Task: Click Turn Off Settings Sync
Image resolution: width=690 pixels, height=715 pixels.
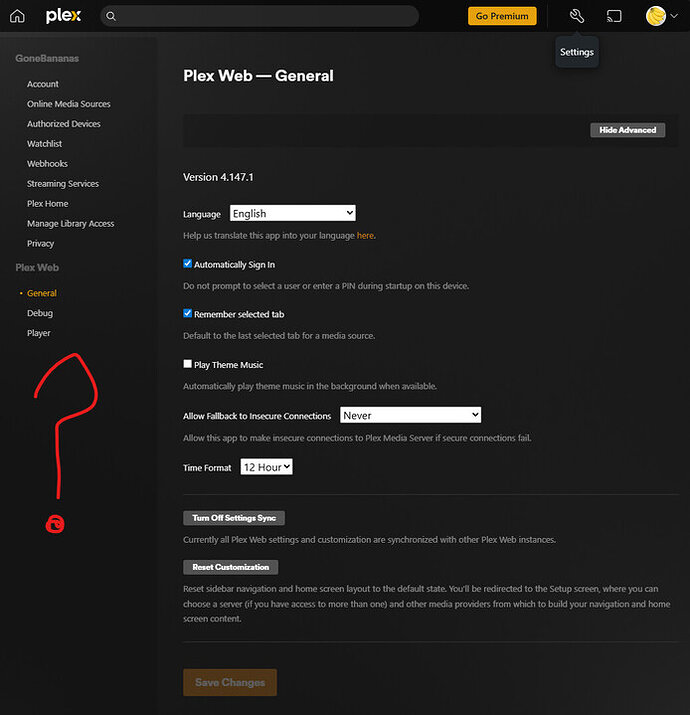Action: coord(234,518)
